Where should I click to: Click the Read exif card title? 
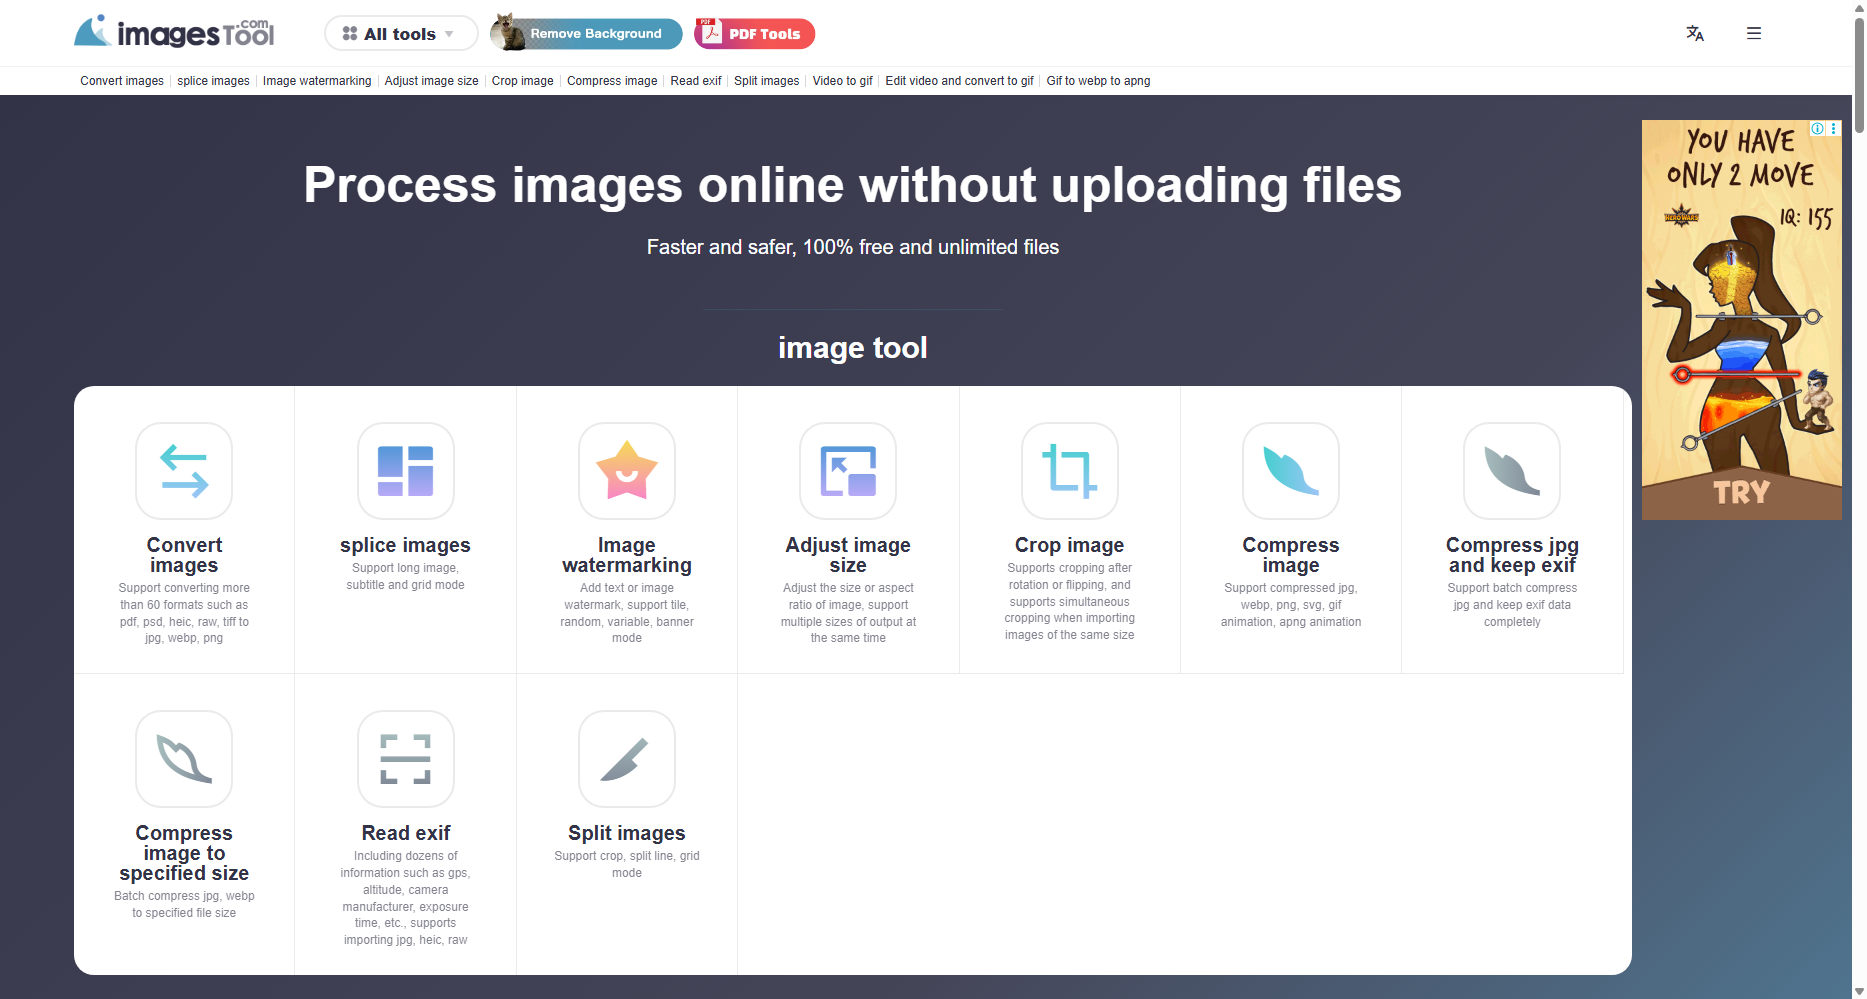(x=405, y=833)
